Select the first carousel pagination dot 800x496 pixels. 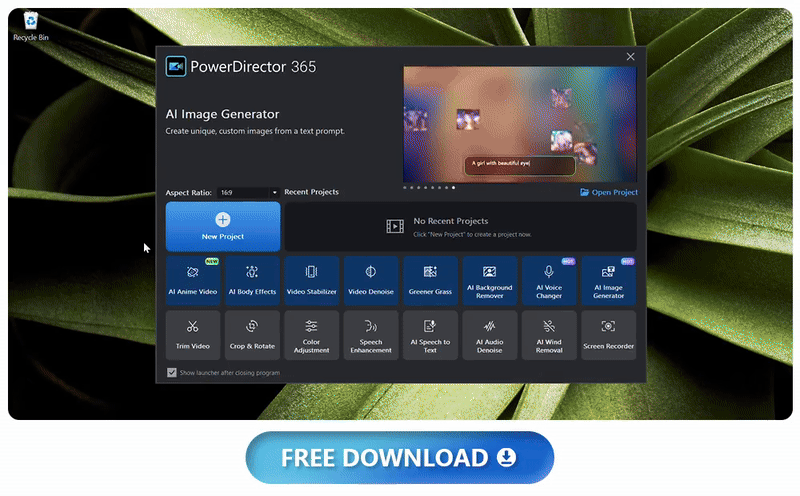click(405, 188)
